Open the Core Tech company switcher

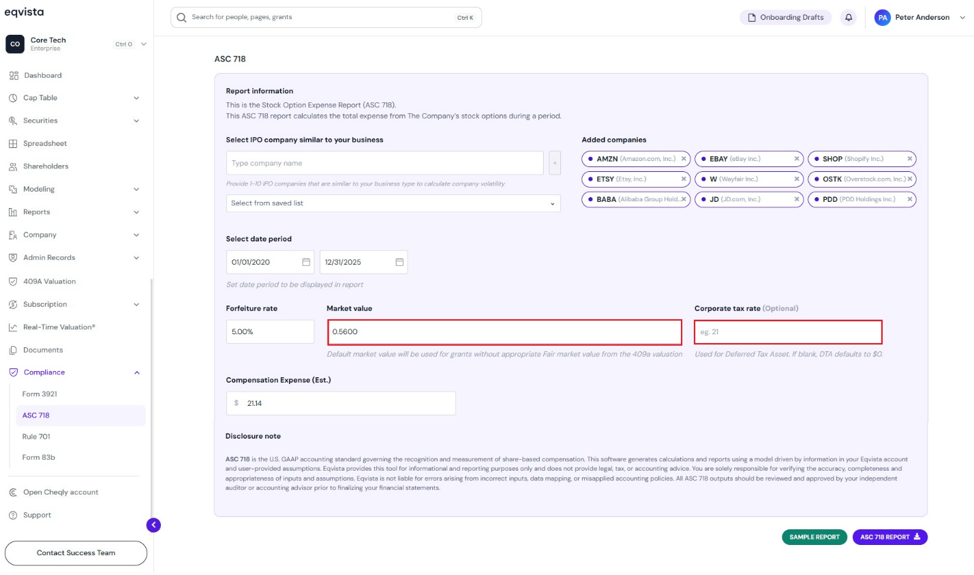coord(76,44)
